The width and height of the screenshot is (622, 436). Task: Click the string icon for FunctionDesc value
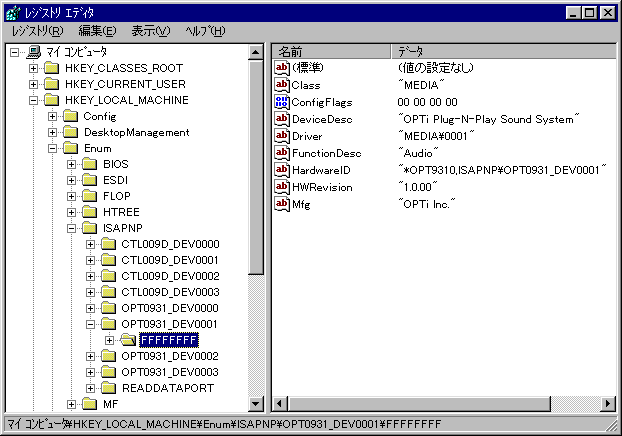(282, 153)
